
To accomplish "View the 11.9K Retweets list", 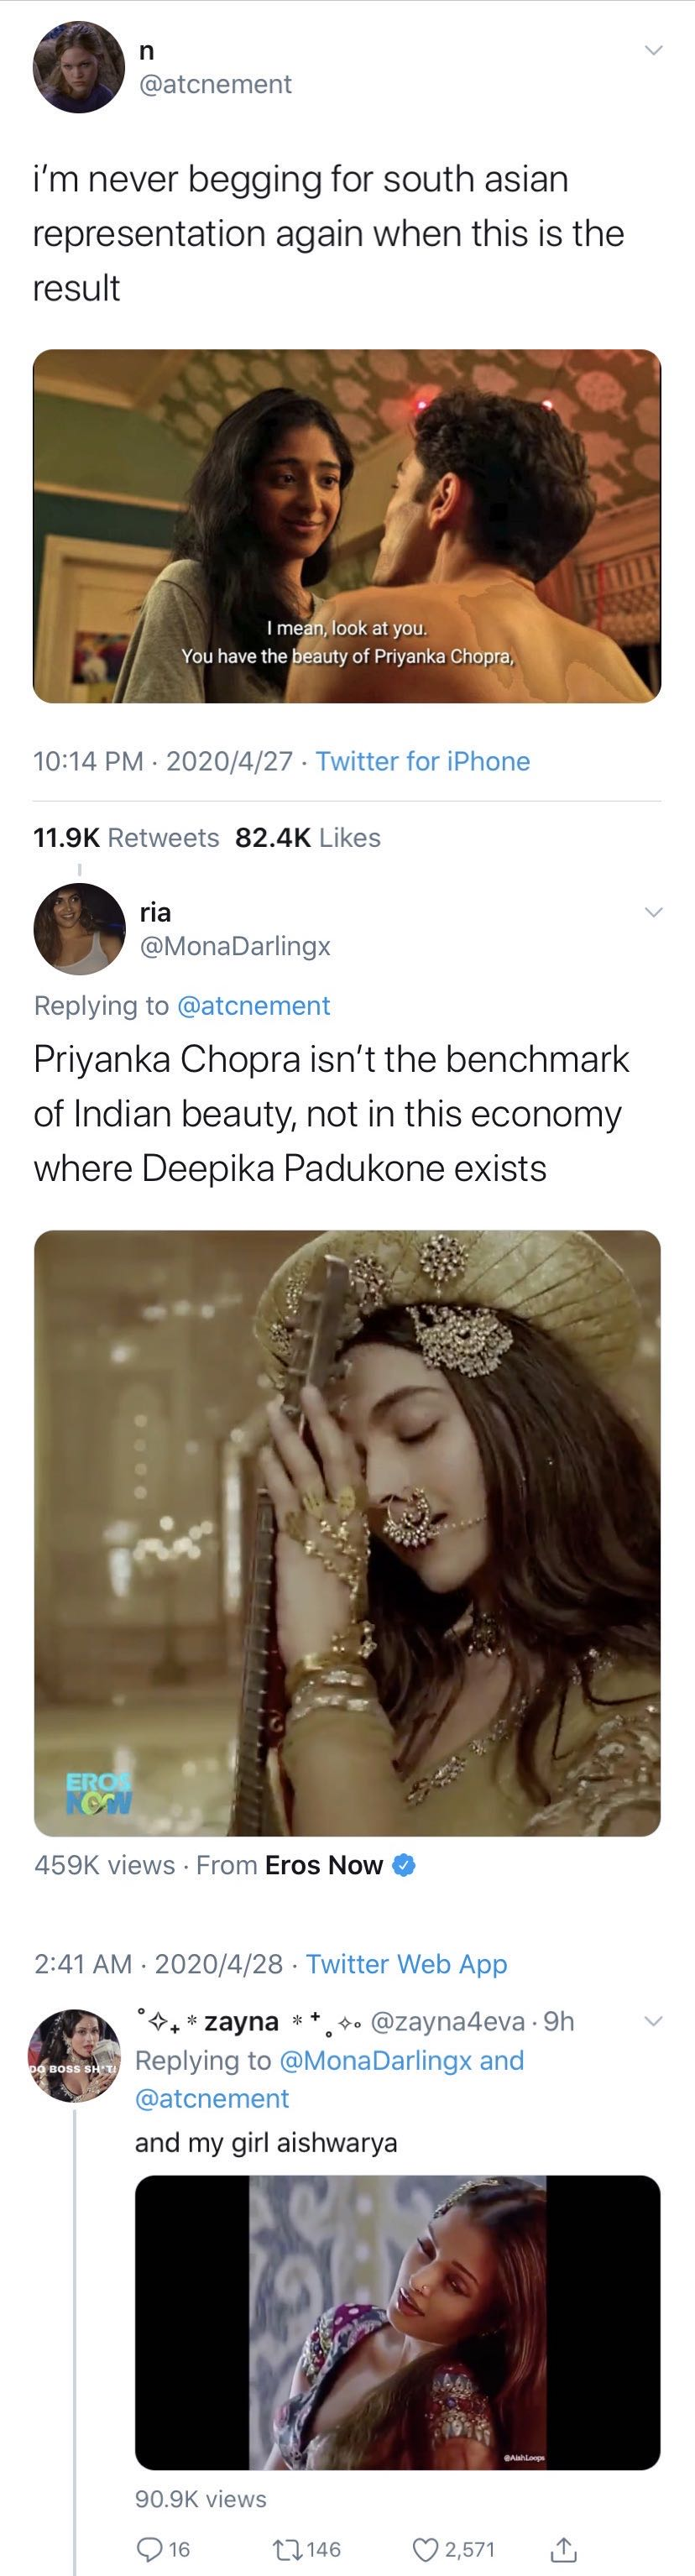I will (126, 838).
